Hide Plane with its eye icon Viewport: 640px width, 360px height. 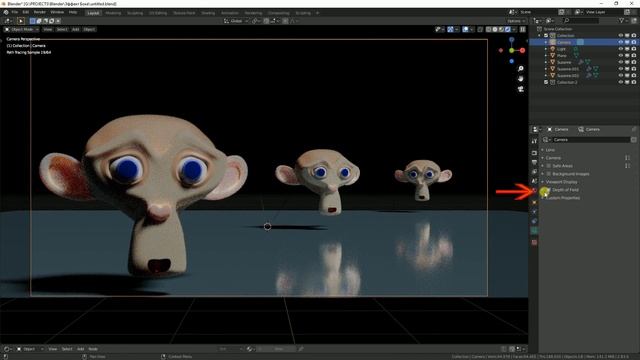(620, 56)
